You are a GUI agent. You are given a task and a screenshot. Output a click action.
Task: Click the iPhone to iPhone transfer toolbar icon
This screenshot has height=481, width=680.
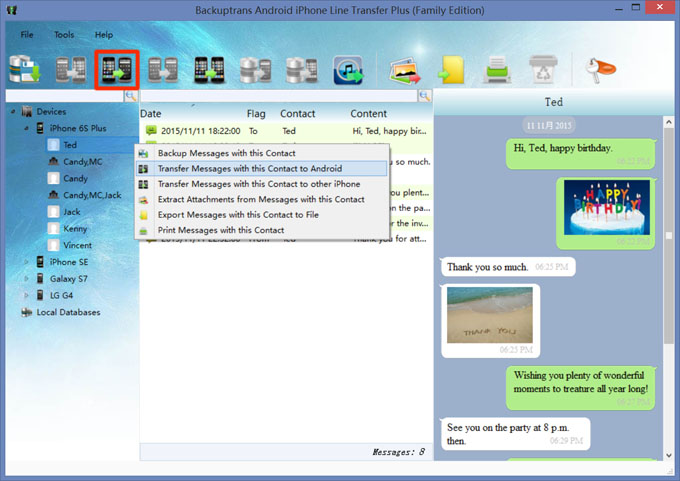click(209, 69)
